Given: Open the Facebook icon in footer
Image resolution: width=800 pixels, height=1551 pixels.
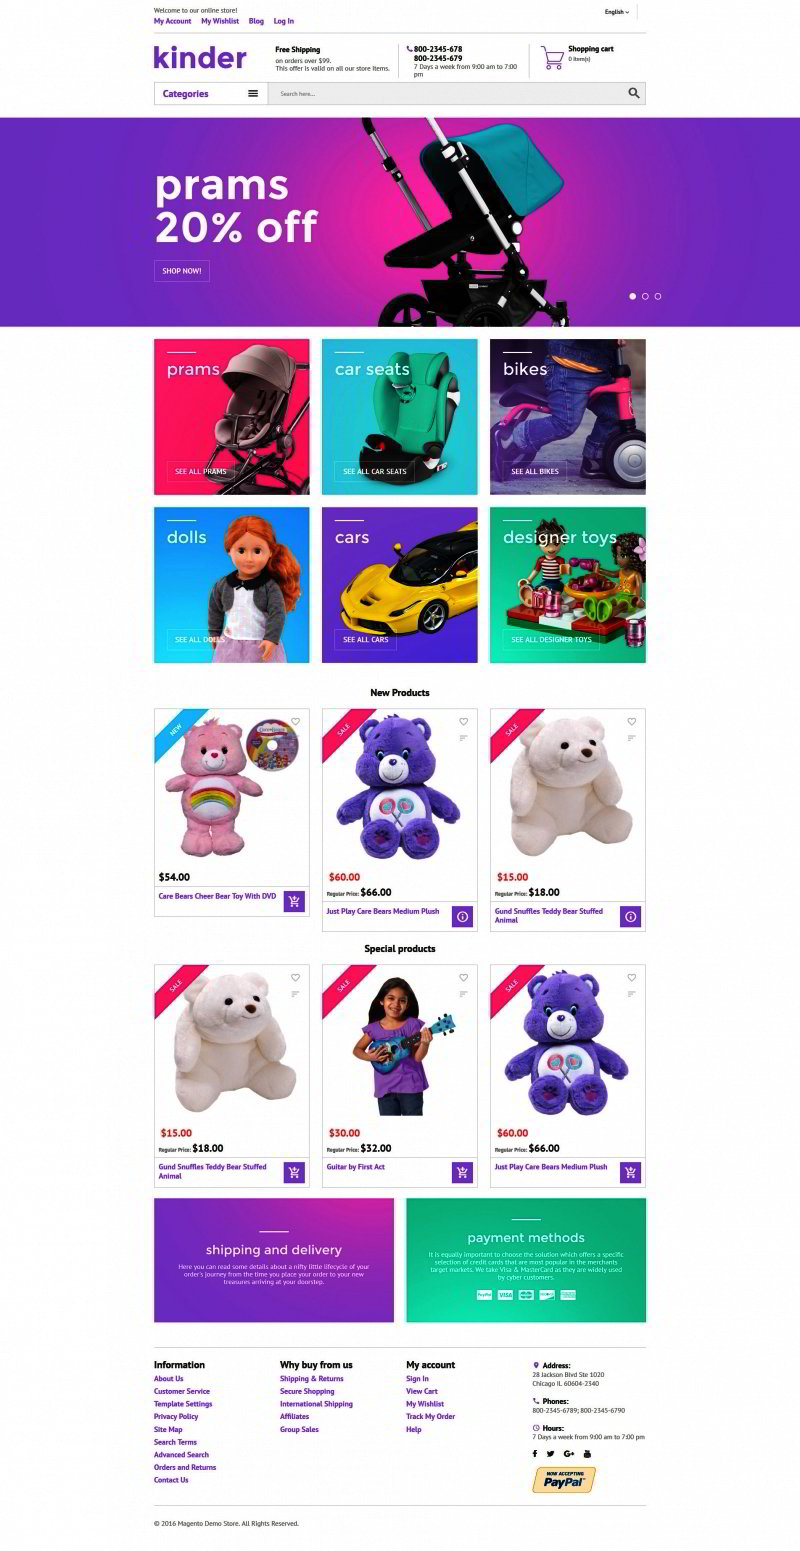Looking at the screenshot, I should 534,1453.
